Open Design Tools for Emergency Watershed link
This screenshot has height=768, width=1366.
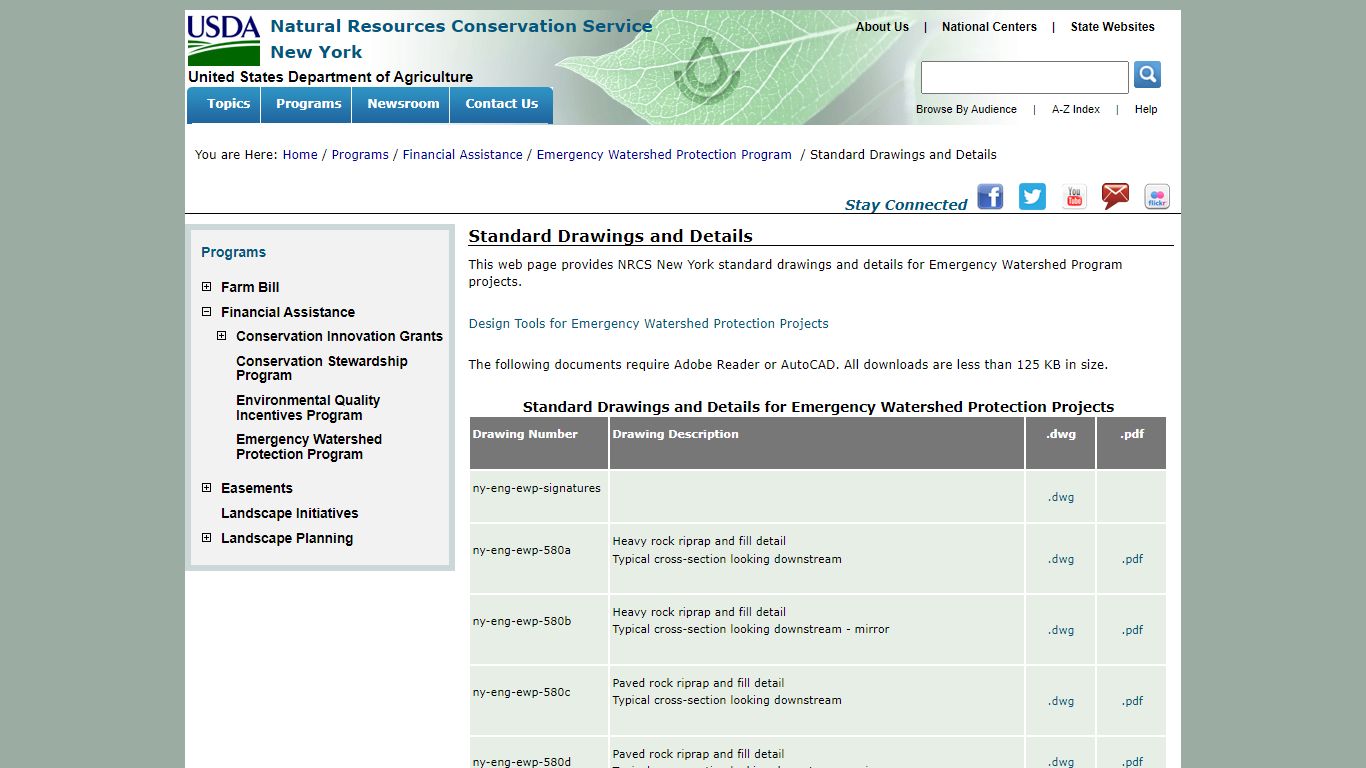648,324
